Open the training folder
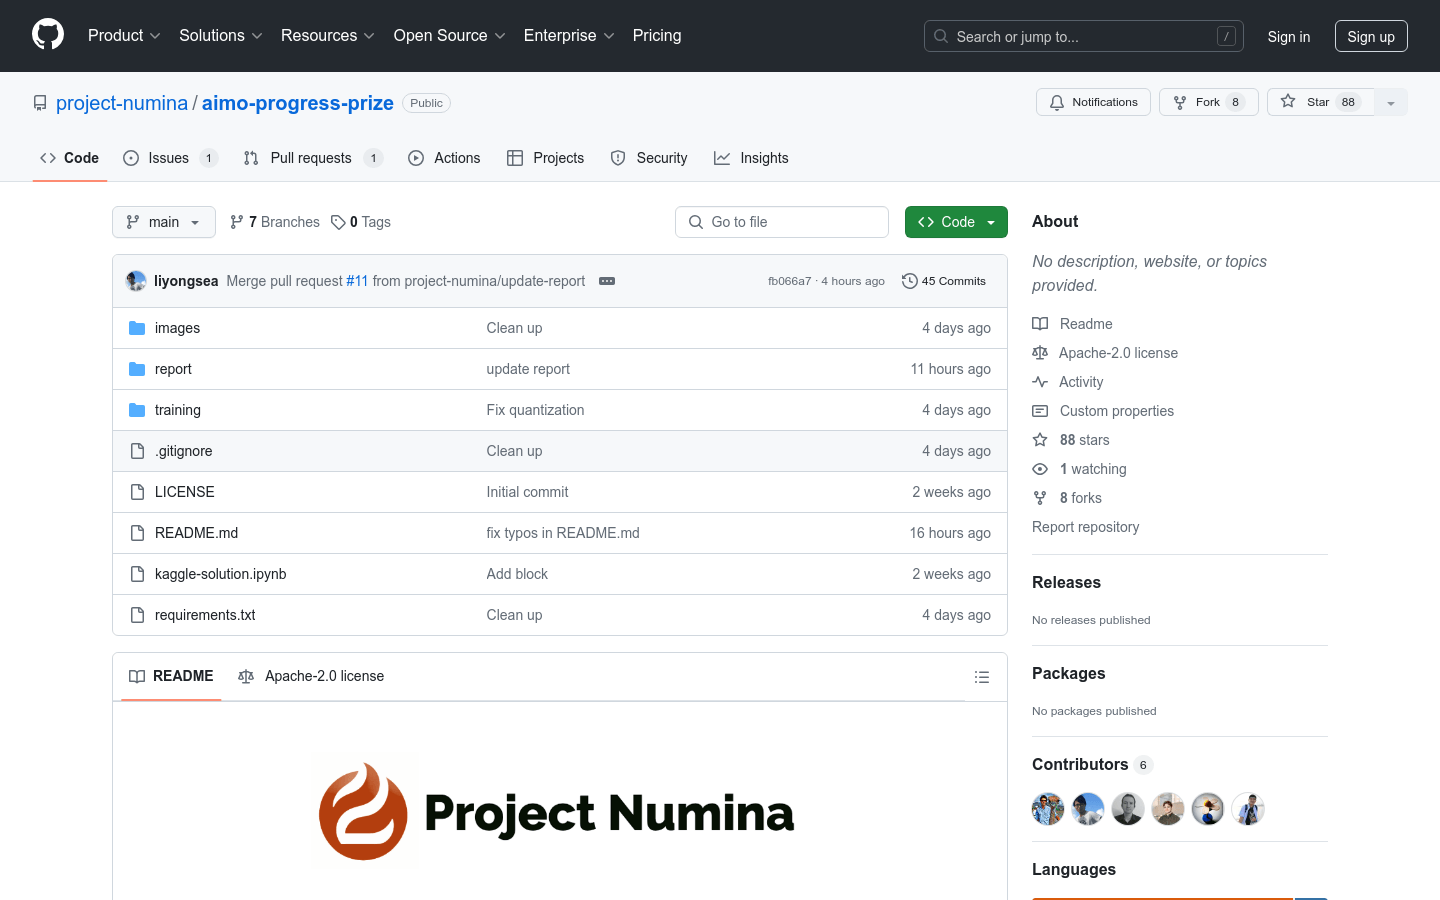Viewport: 1440px width, 900px height. tap(178, 410)
